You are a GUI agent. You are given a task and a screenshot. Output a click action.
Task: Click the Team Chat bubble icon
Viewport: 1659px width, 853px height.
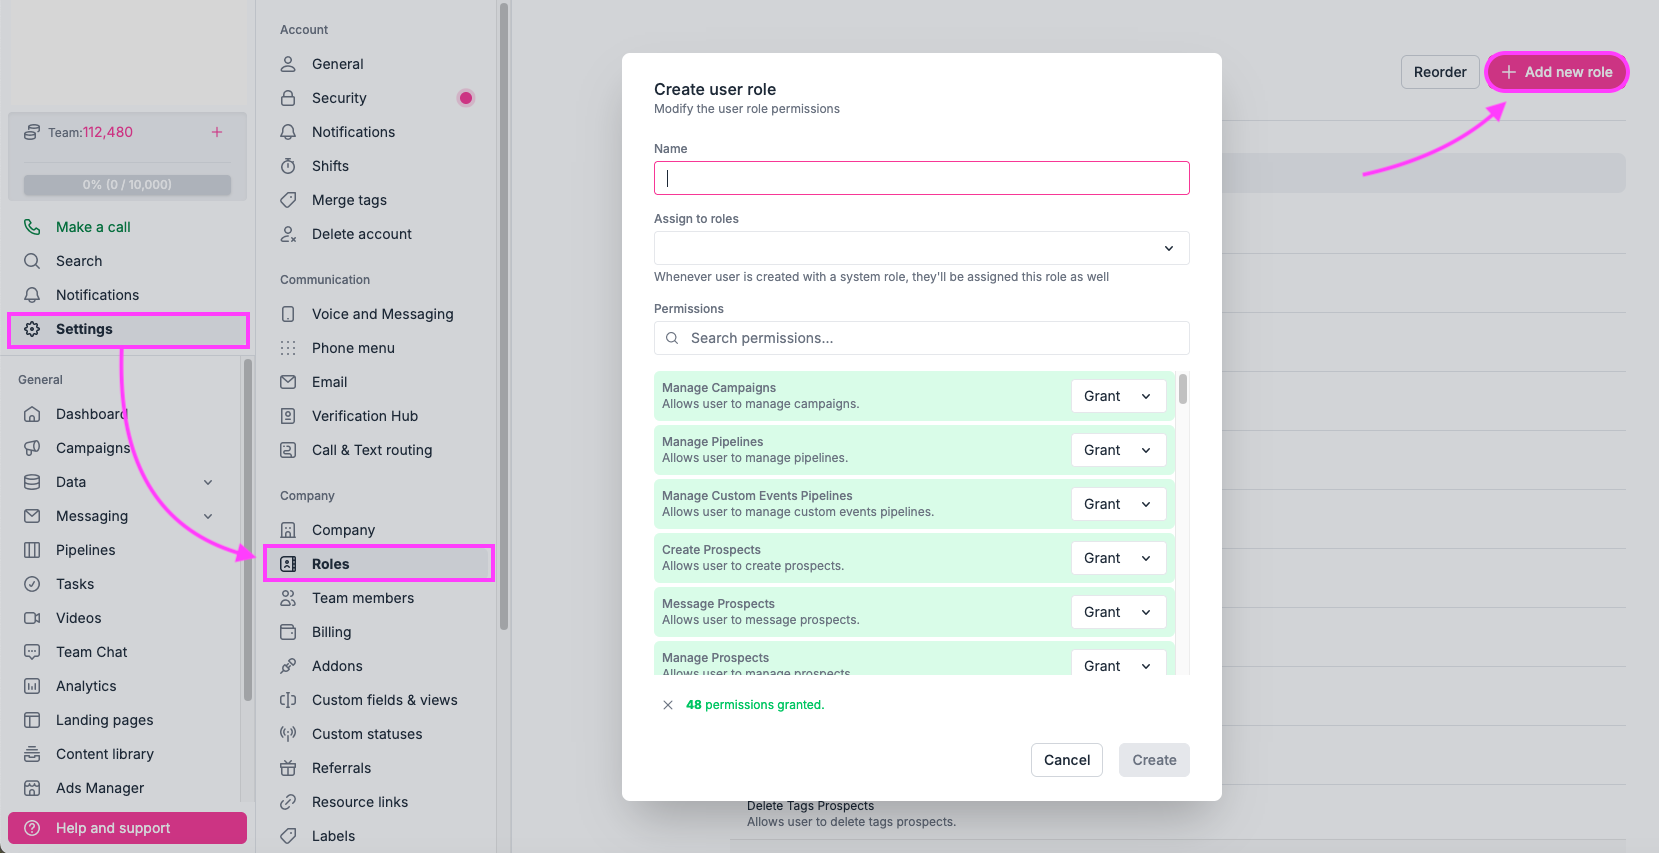[x=32, y=652]
